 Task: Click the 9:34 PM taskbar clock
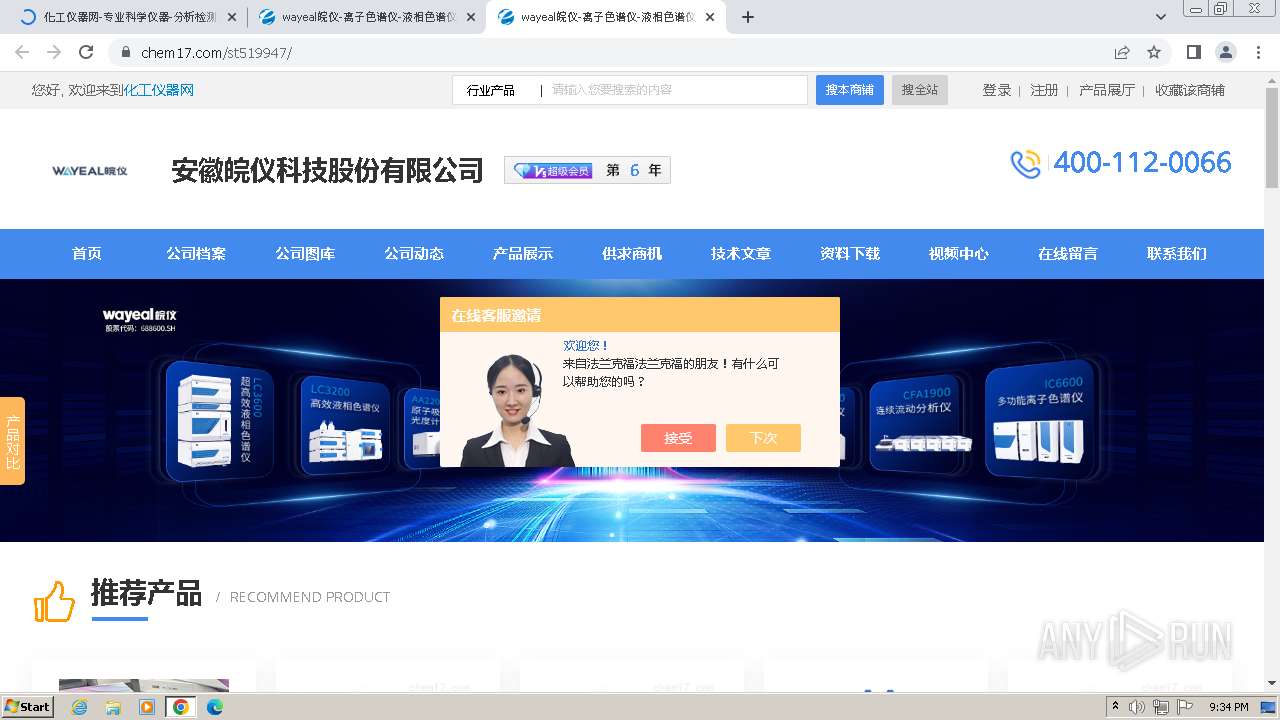1229,707
